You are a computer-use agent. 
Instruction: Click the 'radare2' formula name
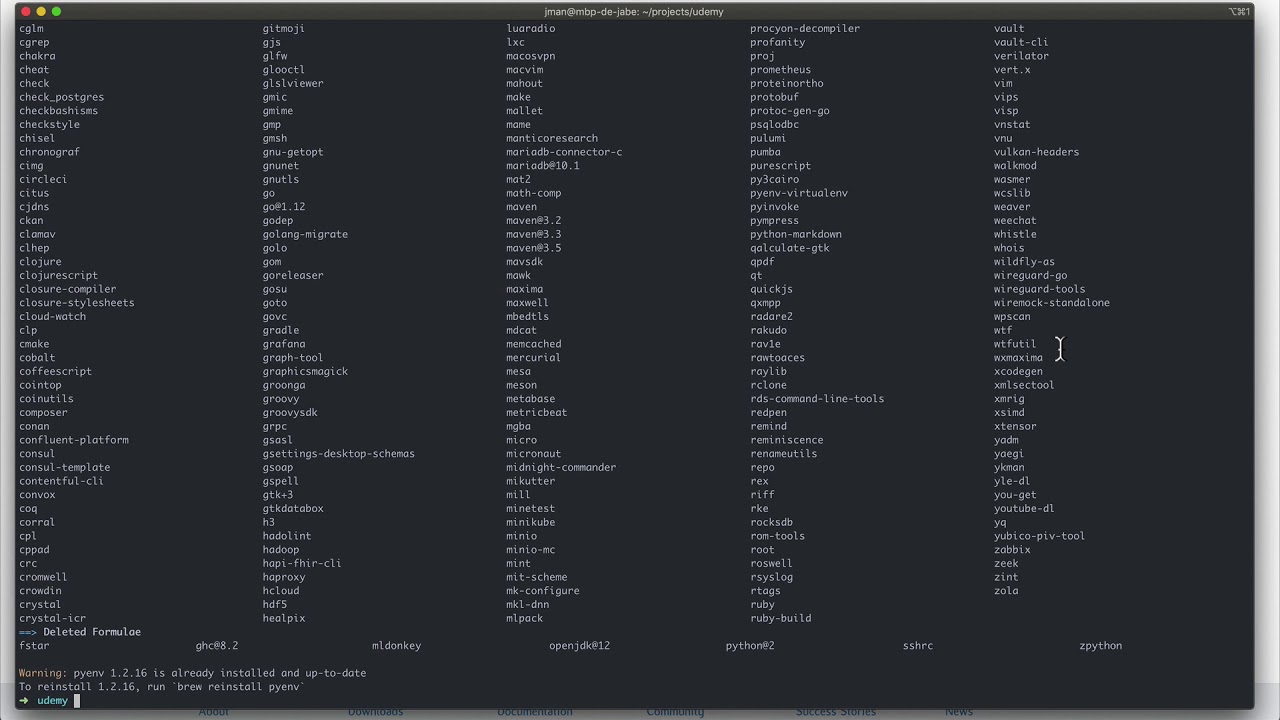(x=771, y=317)
